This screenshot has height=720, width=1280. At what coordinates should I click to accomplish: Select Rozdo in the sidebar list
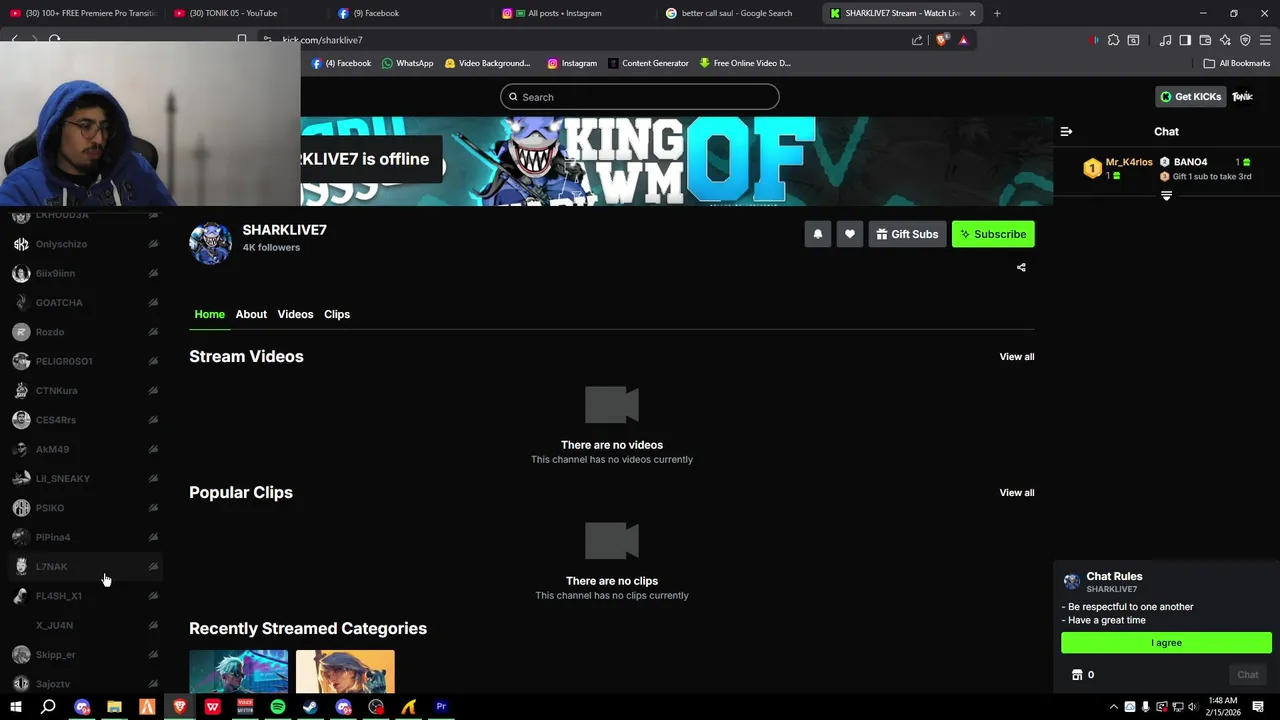pos(85,332)
